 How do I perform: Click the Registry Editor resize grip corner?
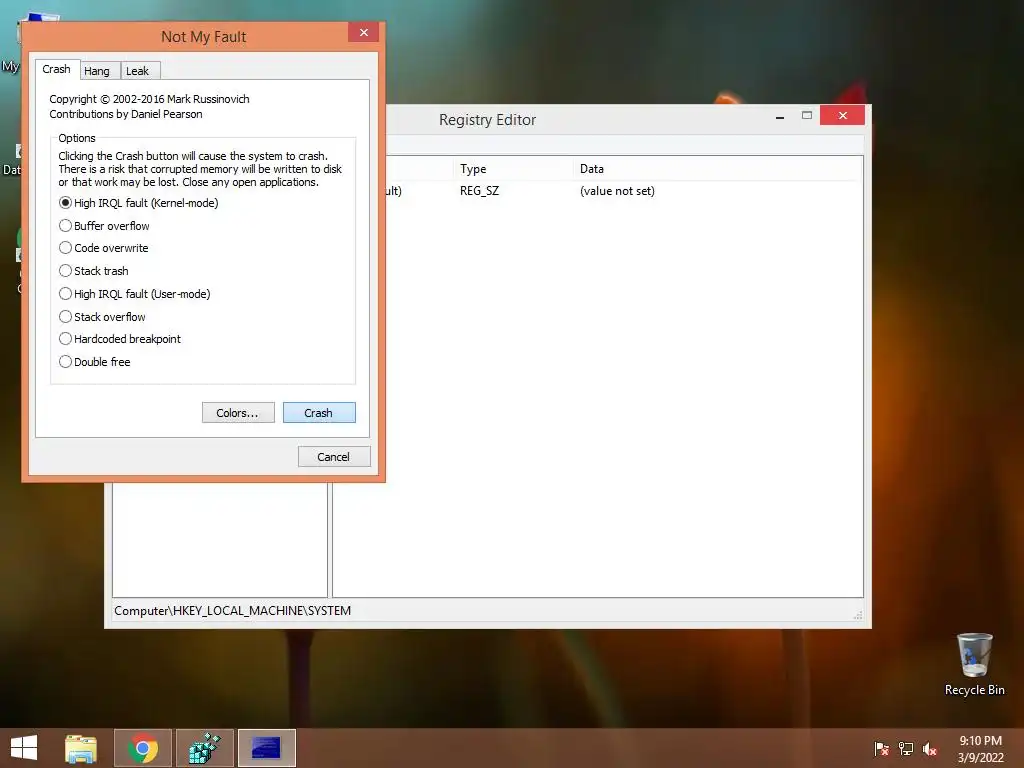pyautogui.click(x=858, y=615)
